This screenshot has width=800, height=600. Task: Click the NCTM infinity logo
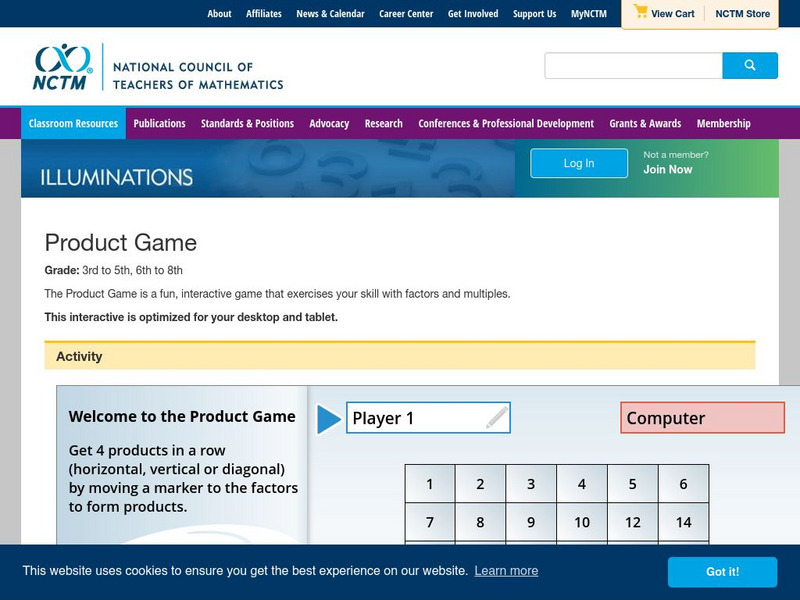(63, 66)
